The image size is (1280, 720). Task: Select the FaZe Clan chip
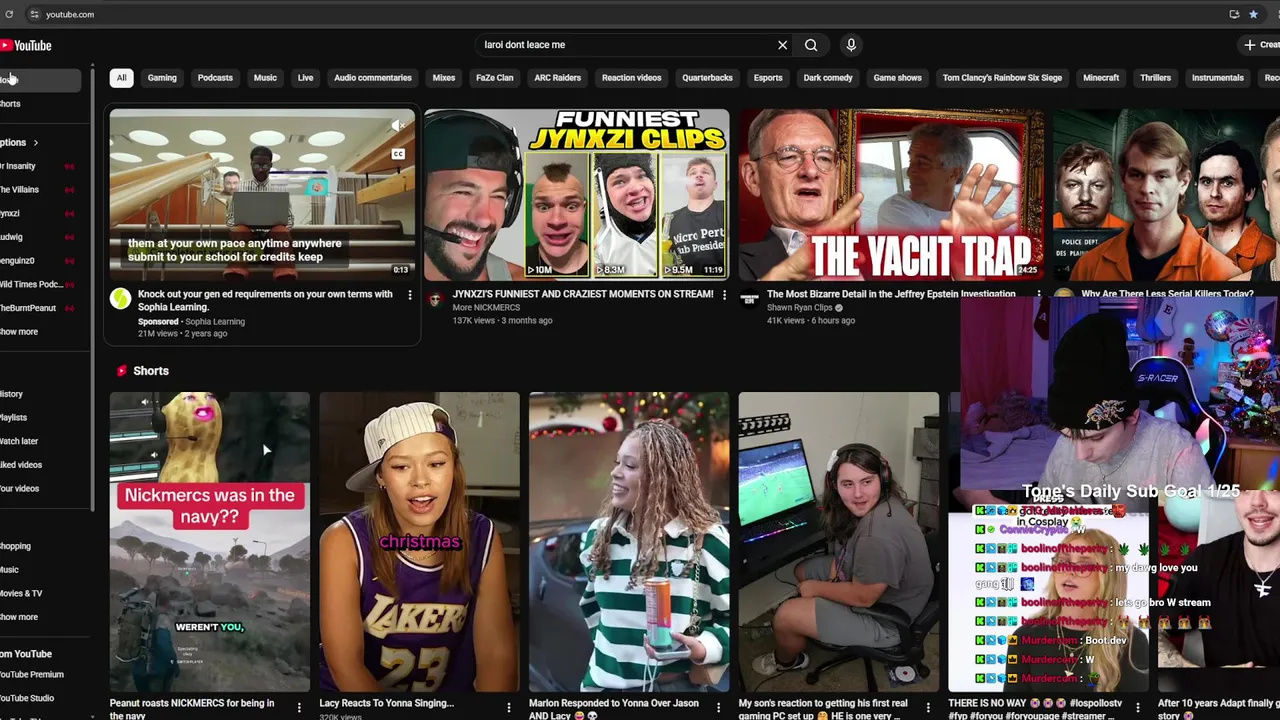pos(494,78)
